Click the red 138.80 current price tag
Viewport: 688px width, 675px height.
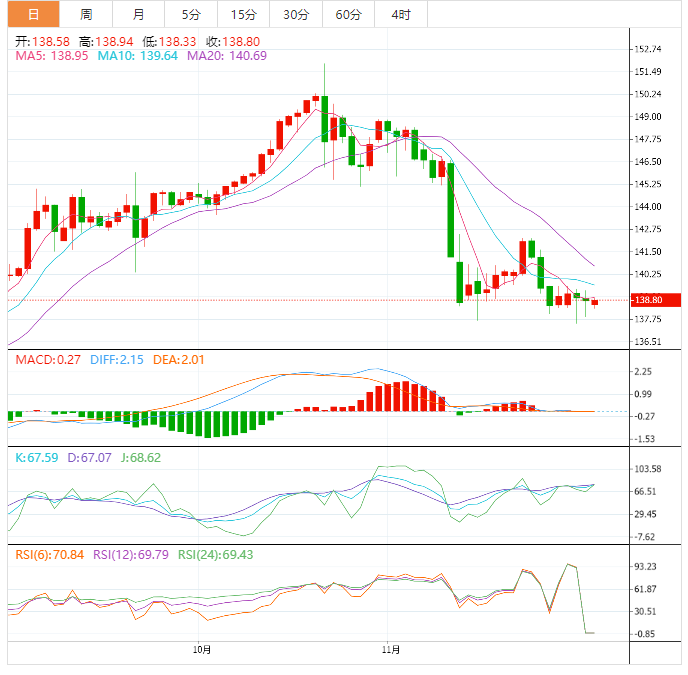[x=649, y=300]
